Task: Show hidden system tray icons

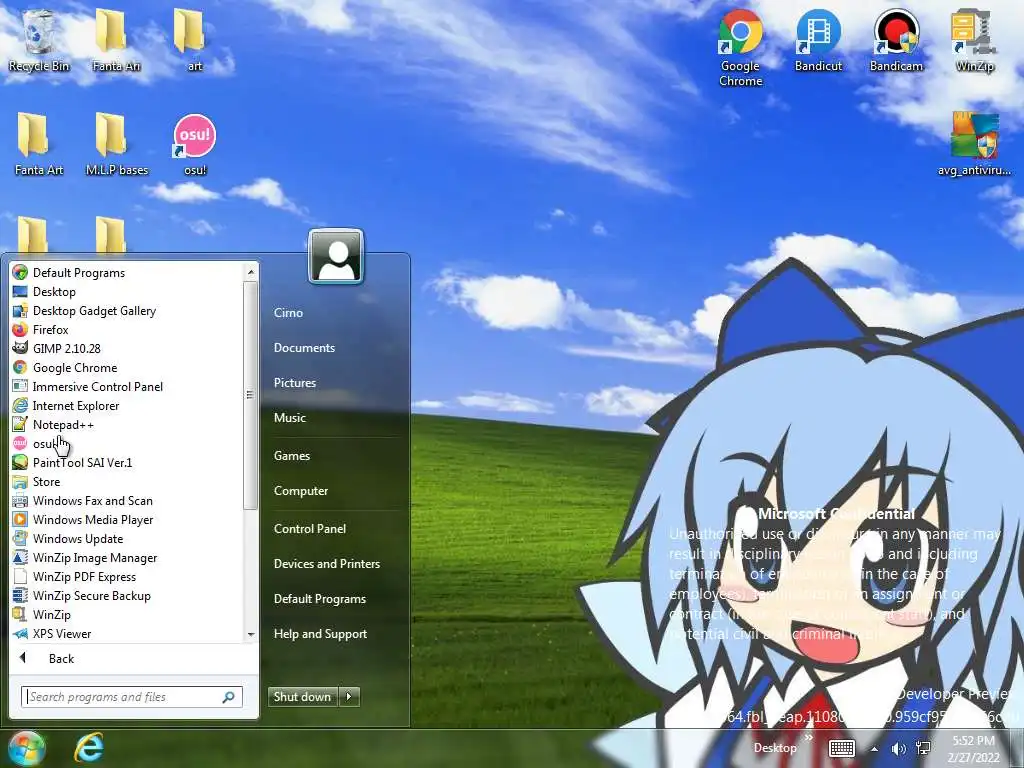Action: [874, 749]
